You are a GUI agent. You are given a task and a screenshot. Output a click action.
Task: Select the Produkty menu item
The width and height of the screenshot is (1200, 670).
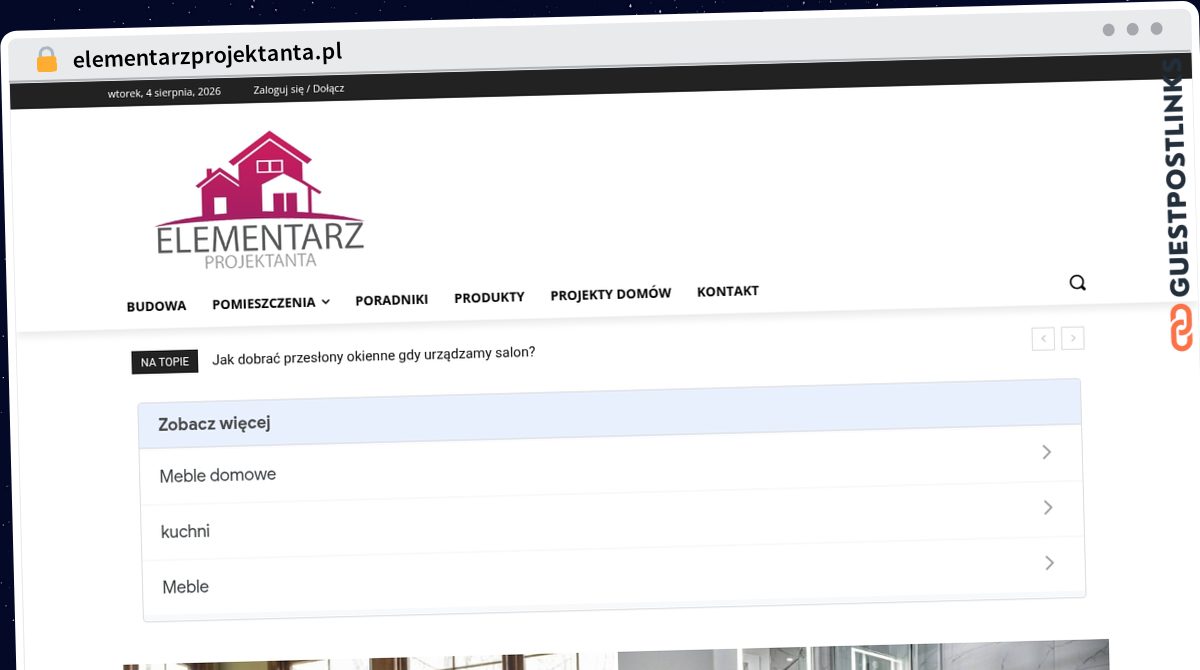point(489,297)
